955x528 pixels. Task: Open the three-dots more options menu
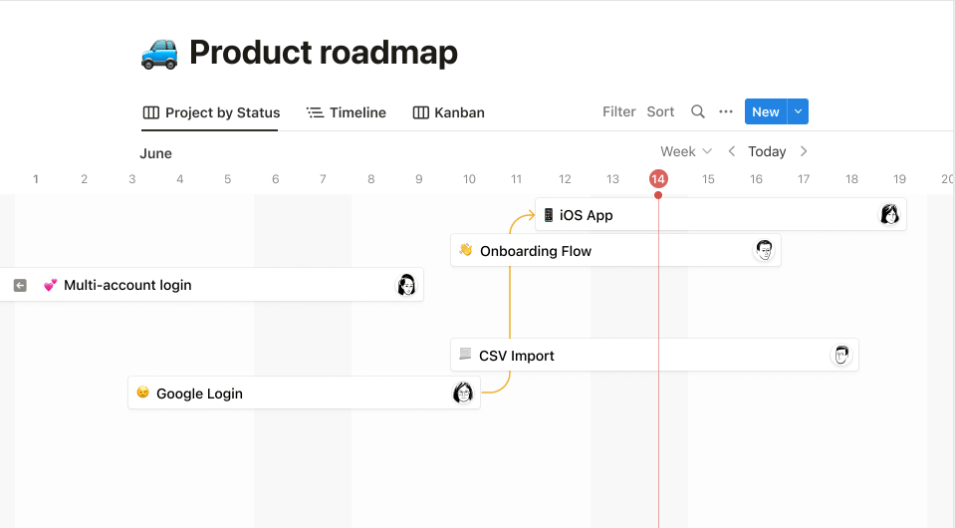click(x=726, y=112)
